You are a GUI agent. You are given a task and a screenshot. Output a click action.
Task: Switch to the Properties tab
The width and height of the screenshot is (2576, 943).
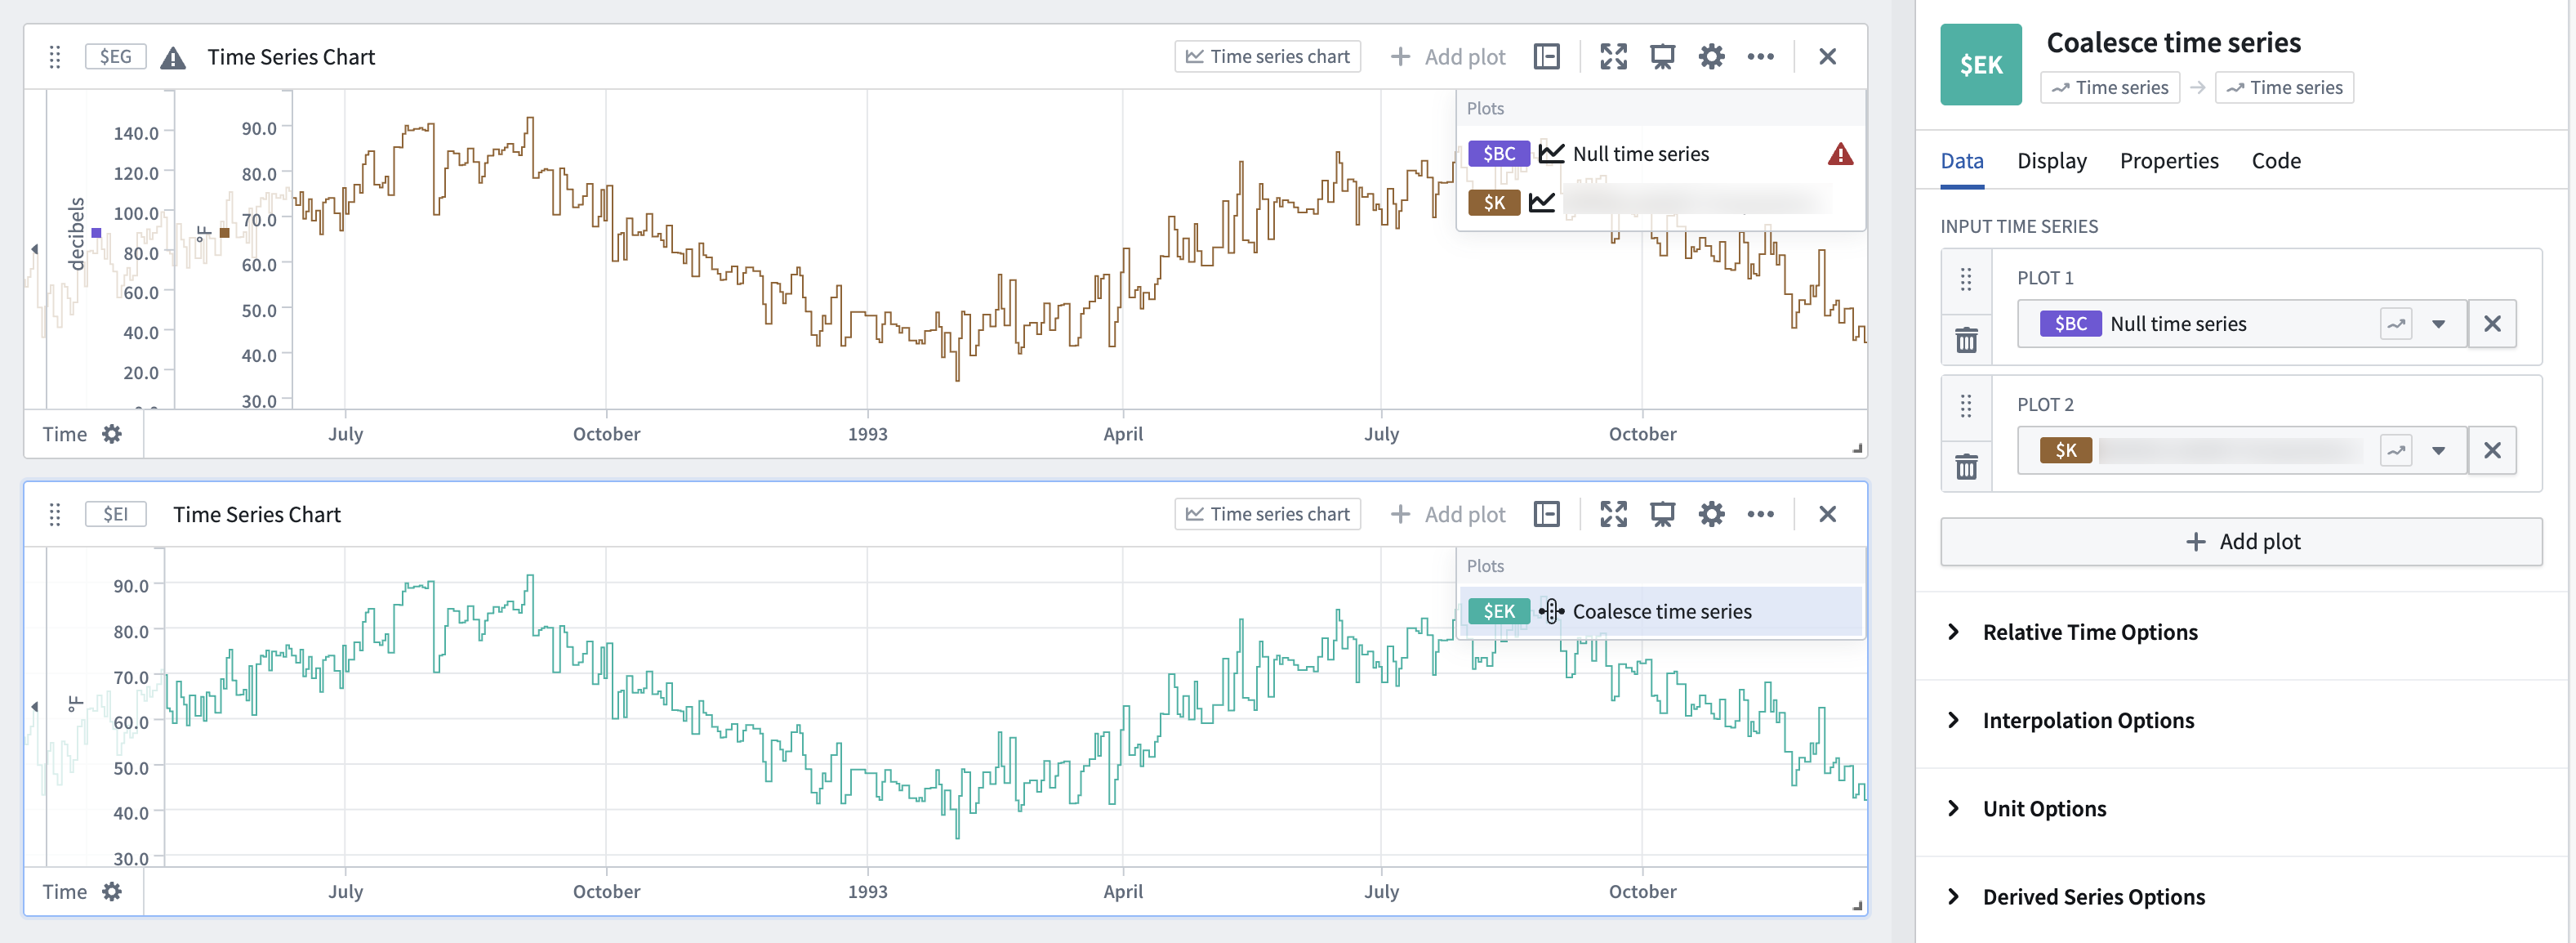[2168, 161]
